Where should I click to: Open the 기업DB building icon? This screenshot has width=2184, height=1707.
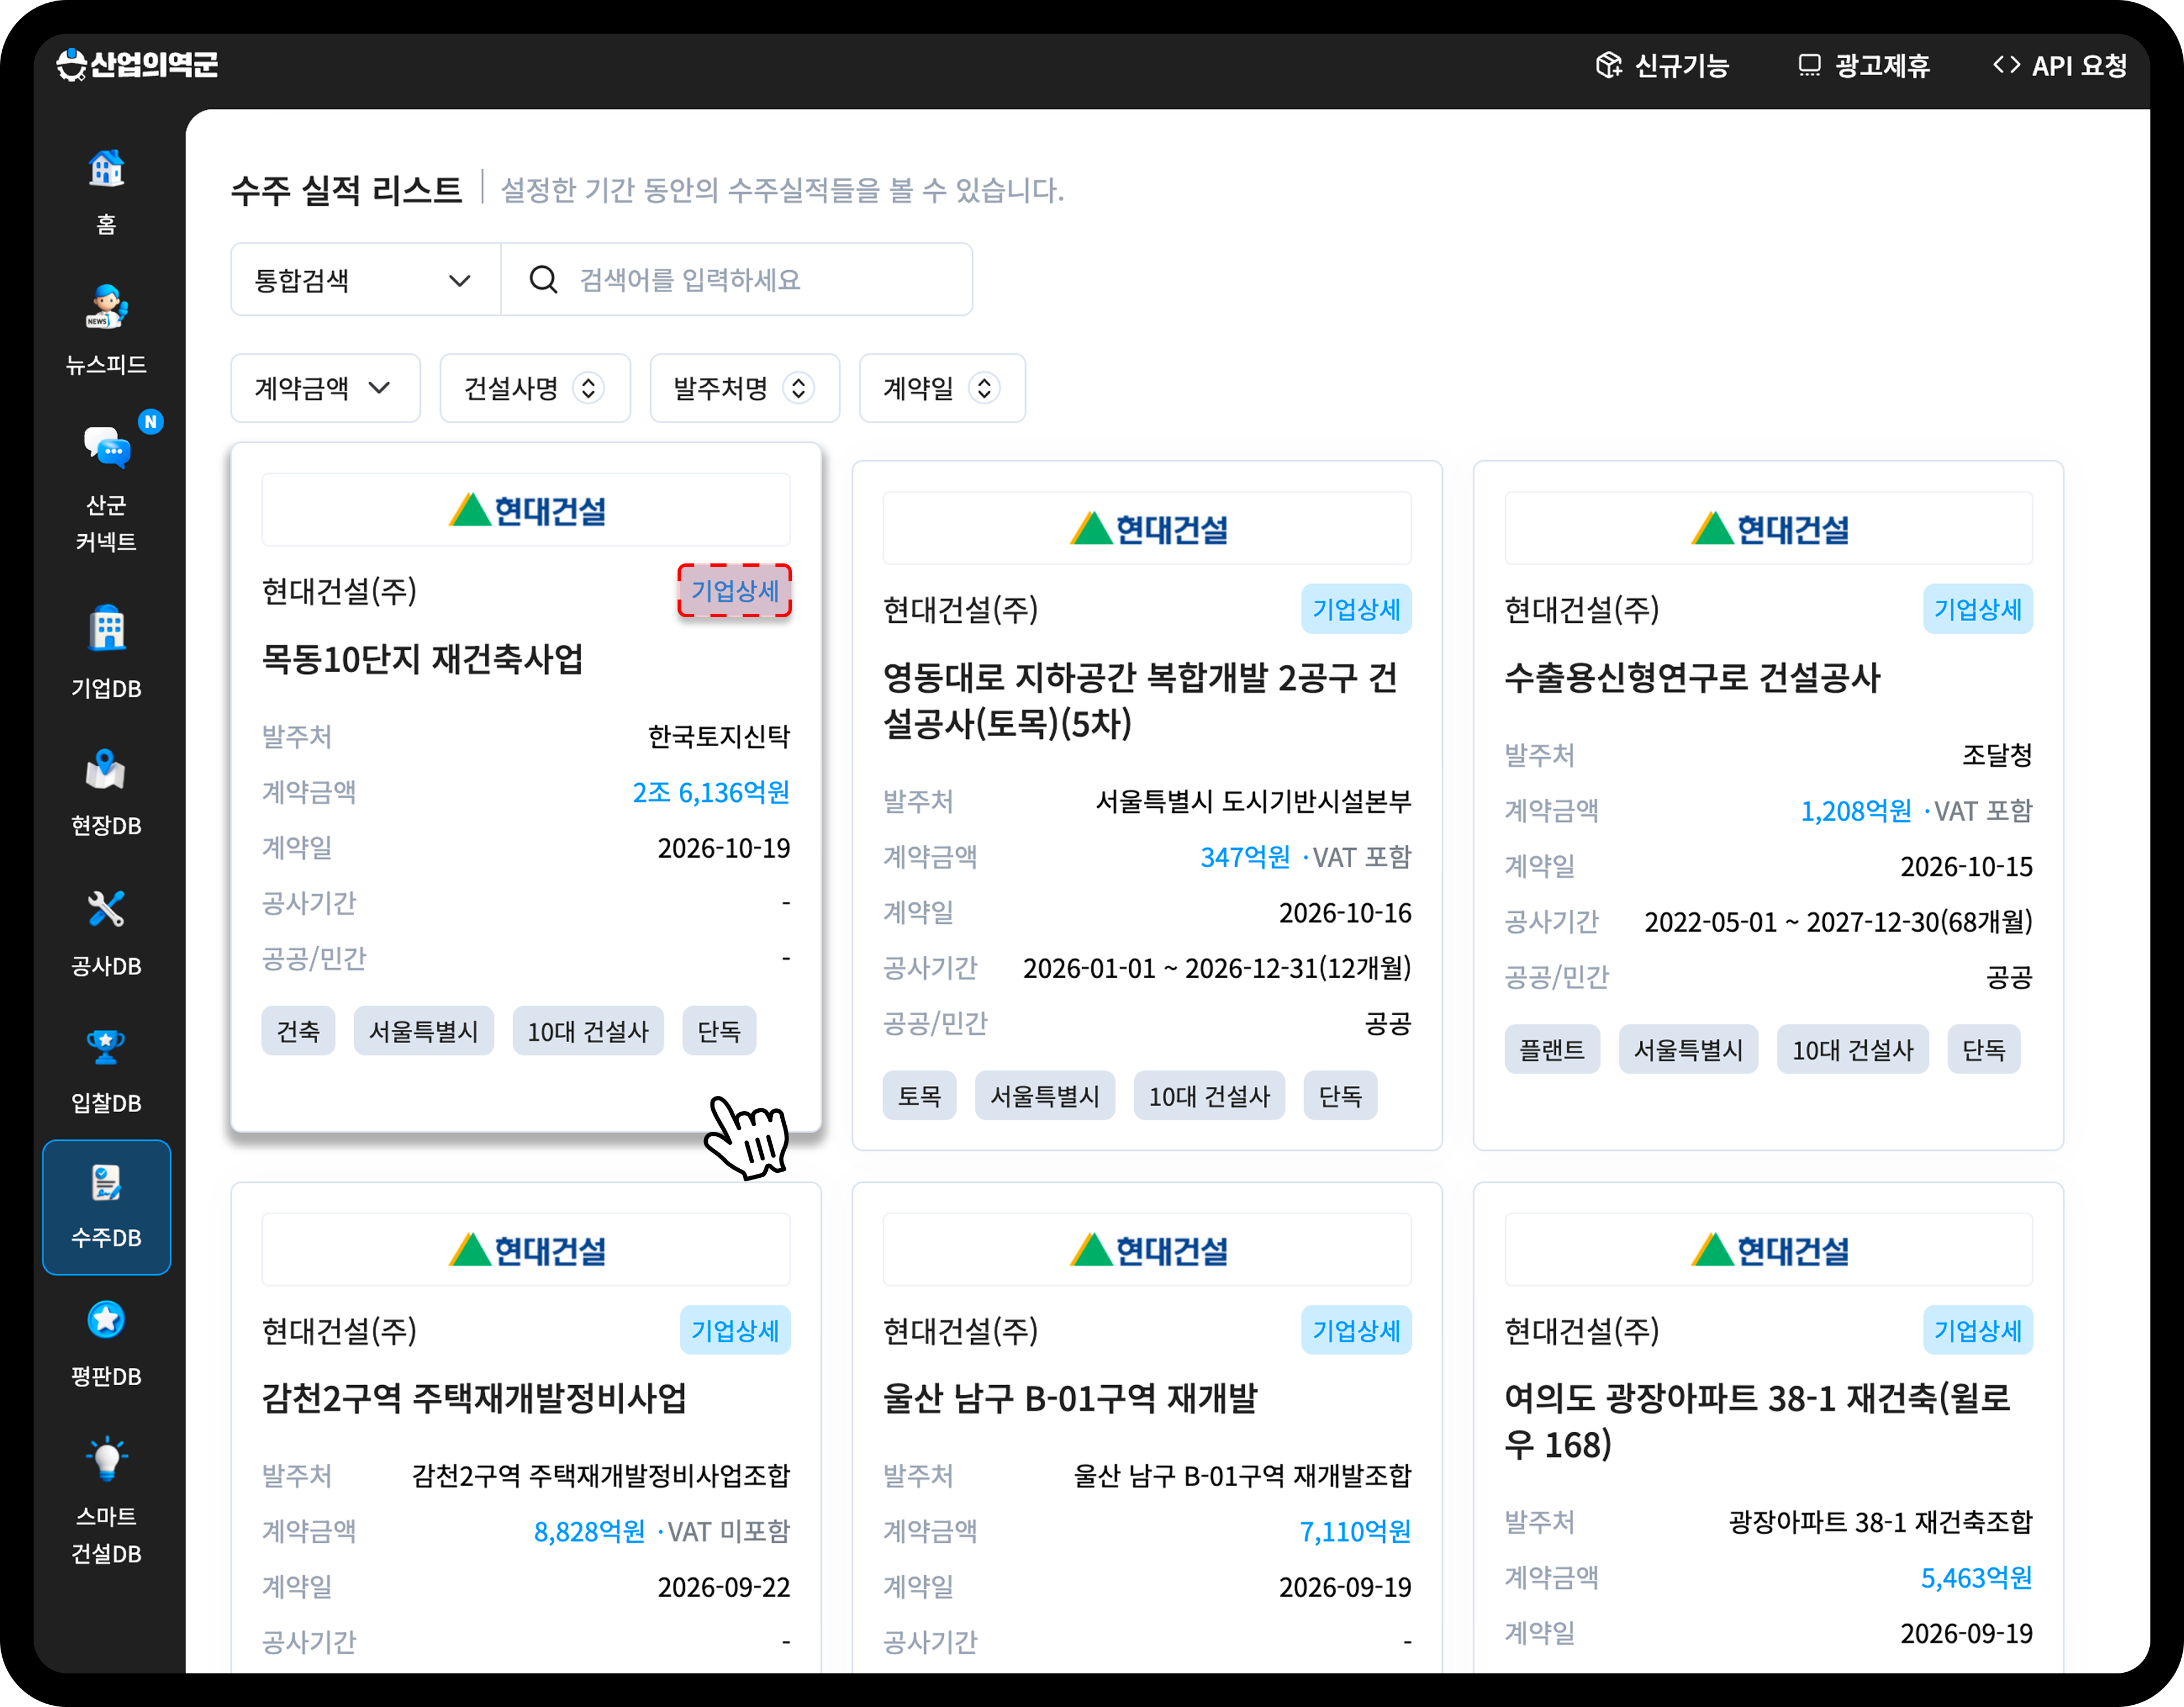pos(106,629)
